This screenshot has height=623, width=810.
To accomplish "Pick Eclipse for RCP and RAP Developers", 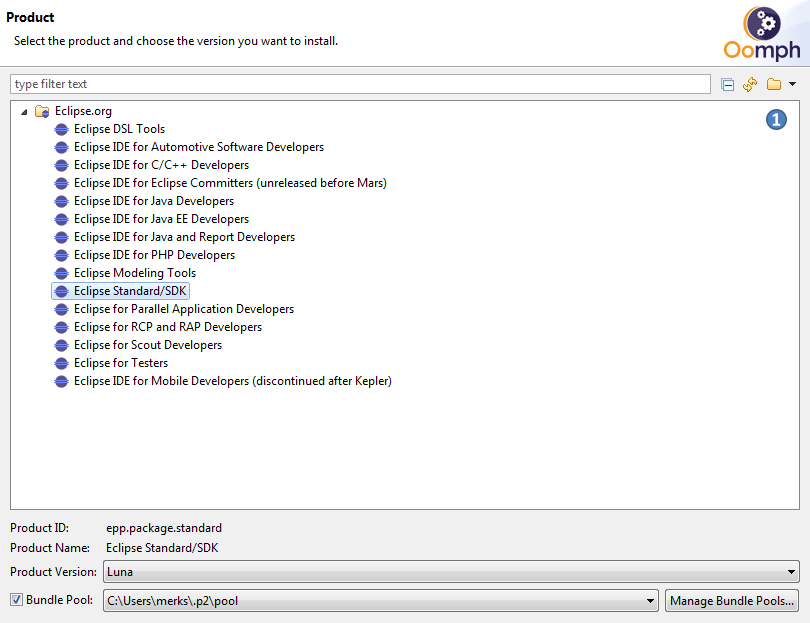I will click(x=167, y=327).
